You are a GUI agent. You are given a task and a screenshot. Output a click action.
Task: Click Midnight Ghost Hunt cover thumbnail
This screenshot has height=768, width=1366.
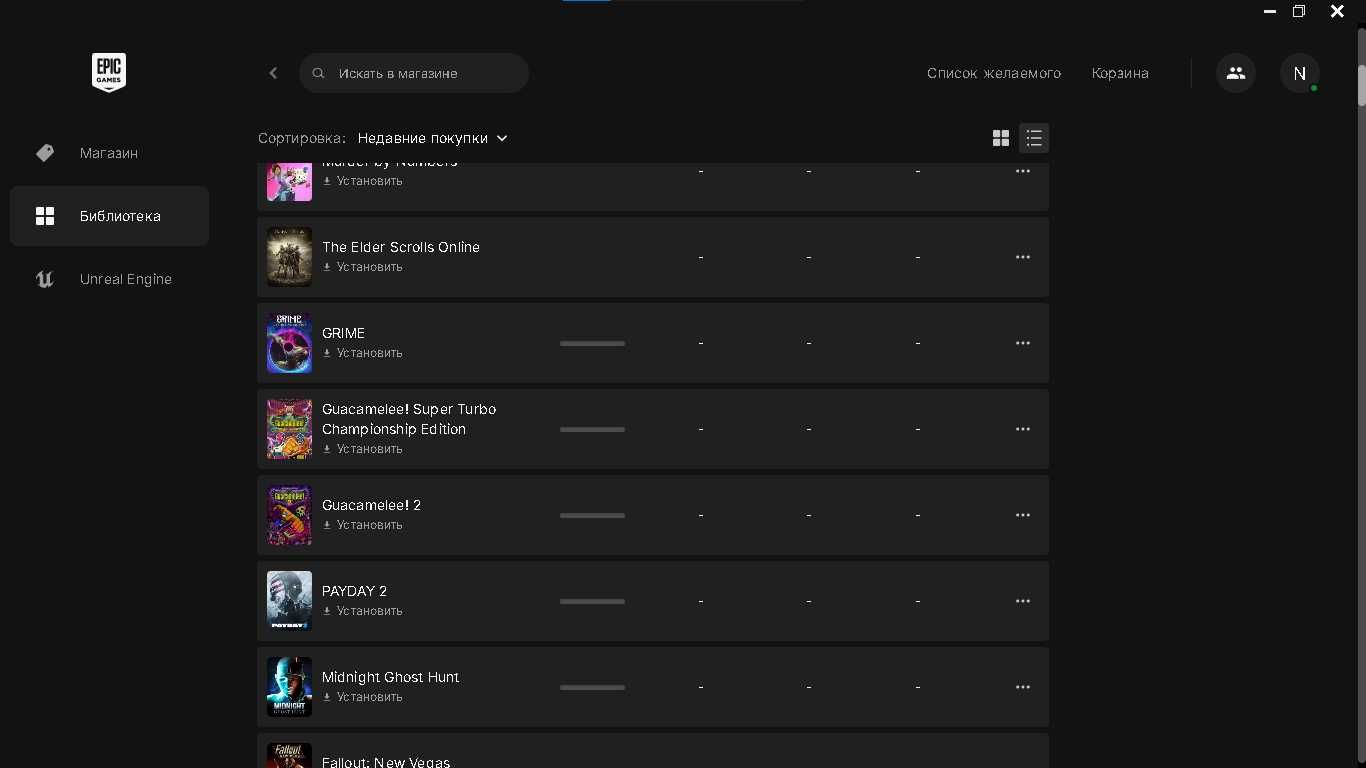point(289,687)
